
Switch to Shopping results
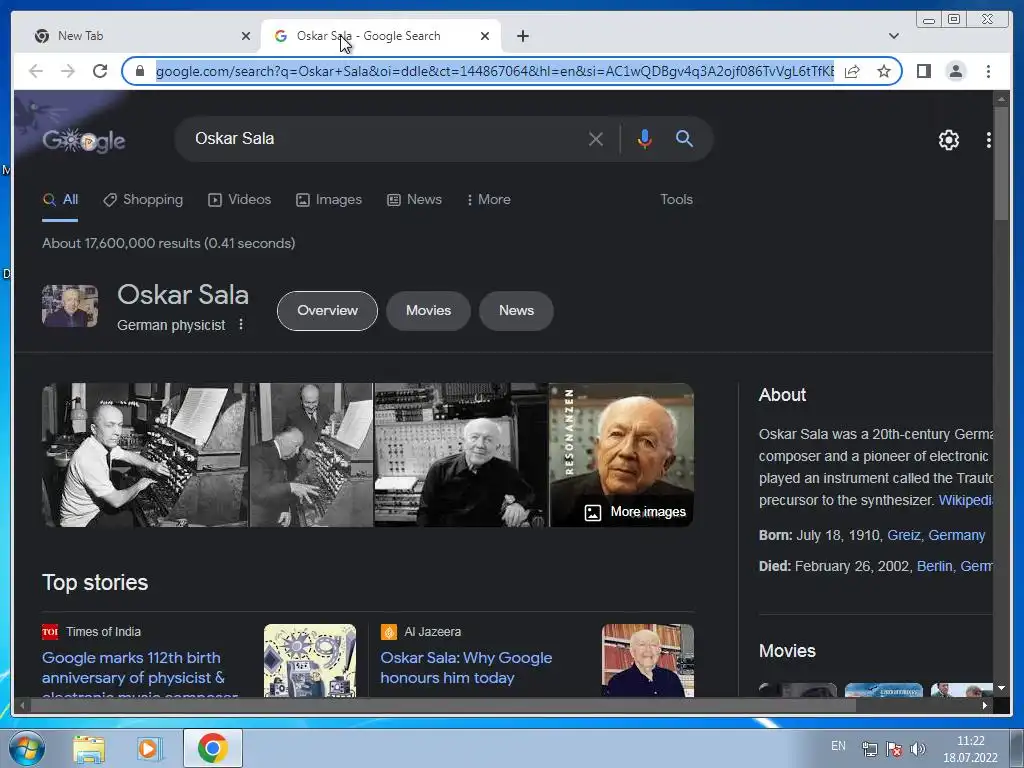coord(143,200)
